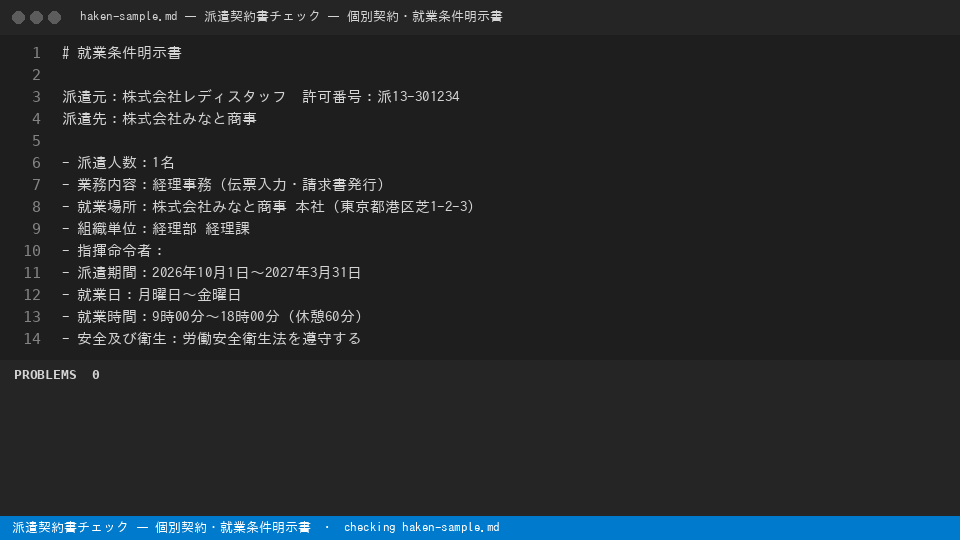960x540 pixels.
Task: Click the second window control button
Action: click(37, 17)
